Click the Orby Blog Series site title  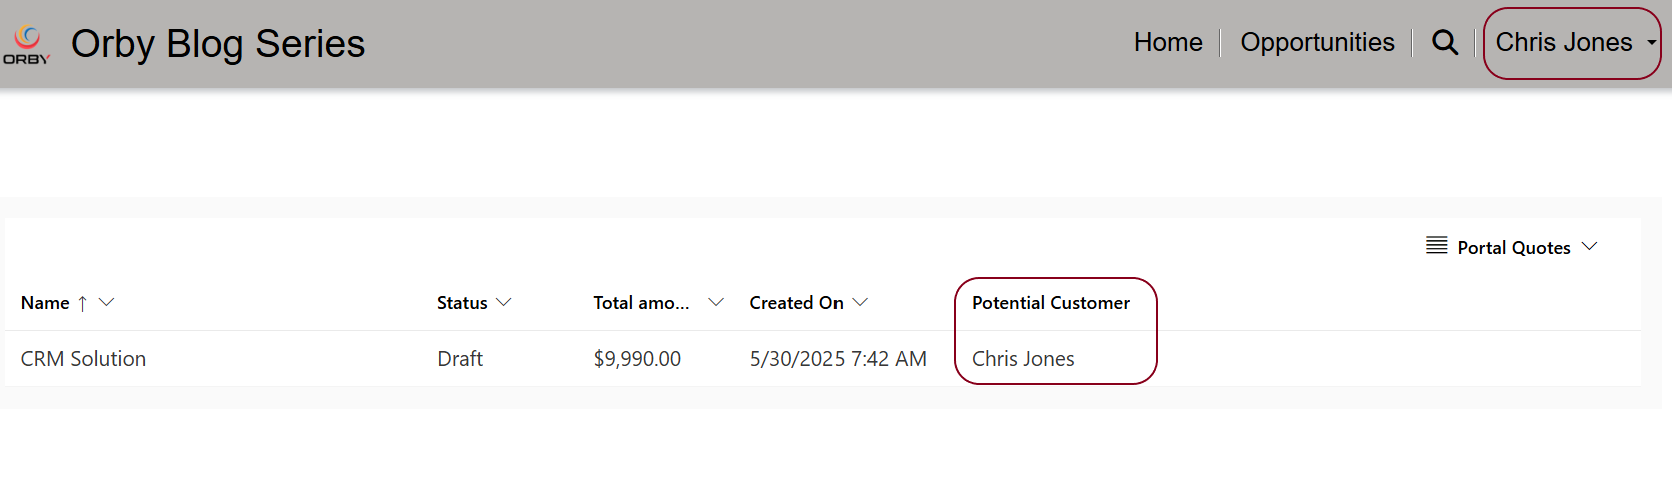point(218,44)
